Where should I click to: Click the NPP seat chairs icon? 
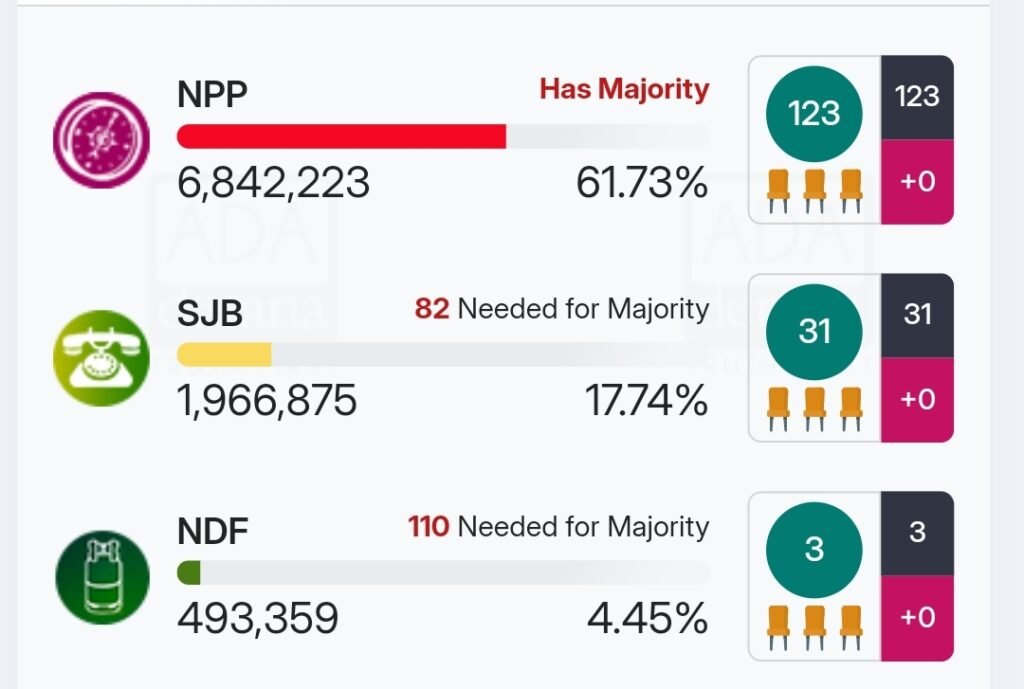pyautogui.click(x=814, y=189)
